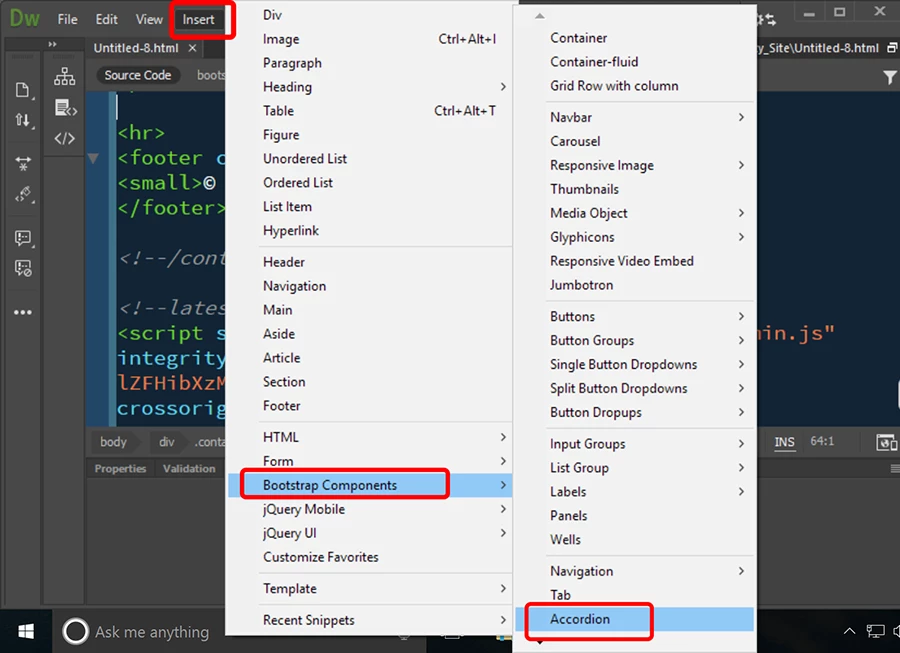This screenshot has height=653, width=900.
Task: Click the panel options menu icon
Action: click(x=895, y=469)
